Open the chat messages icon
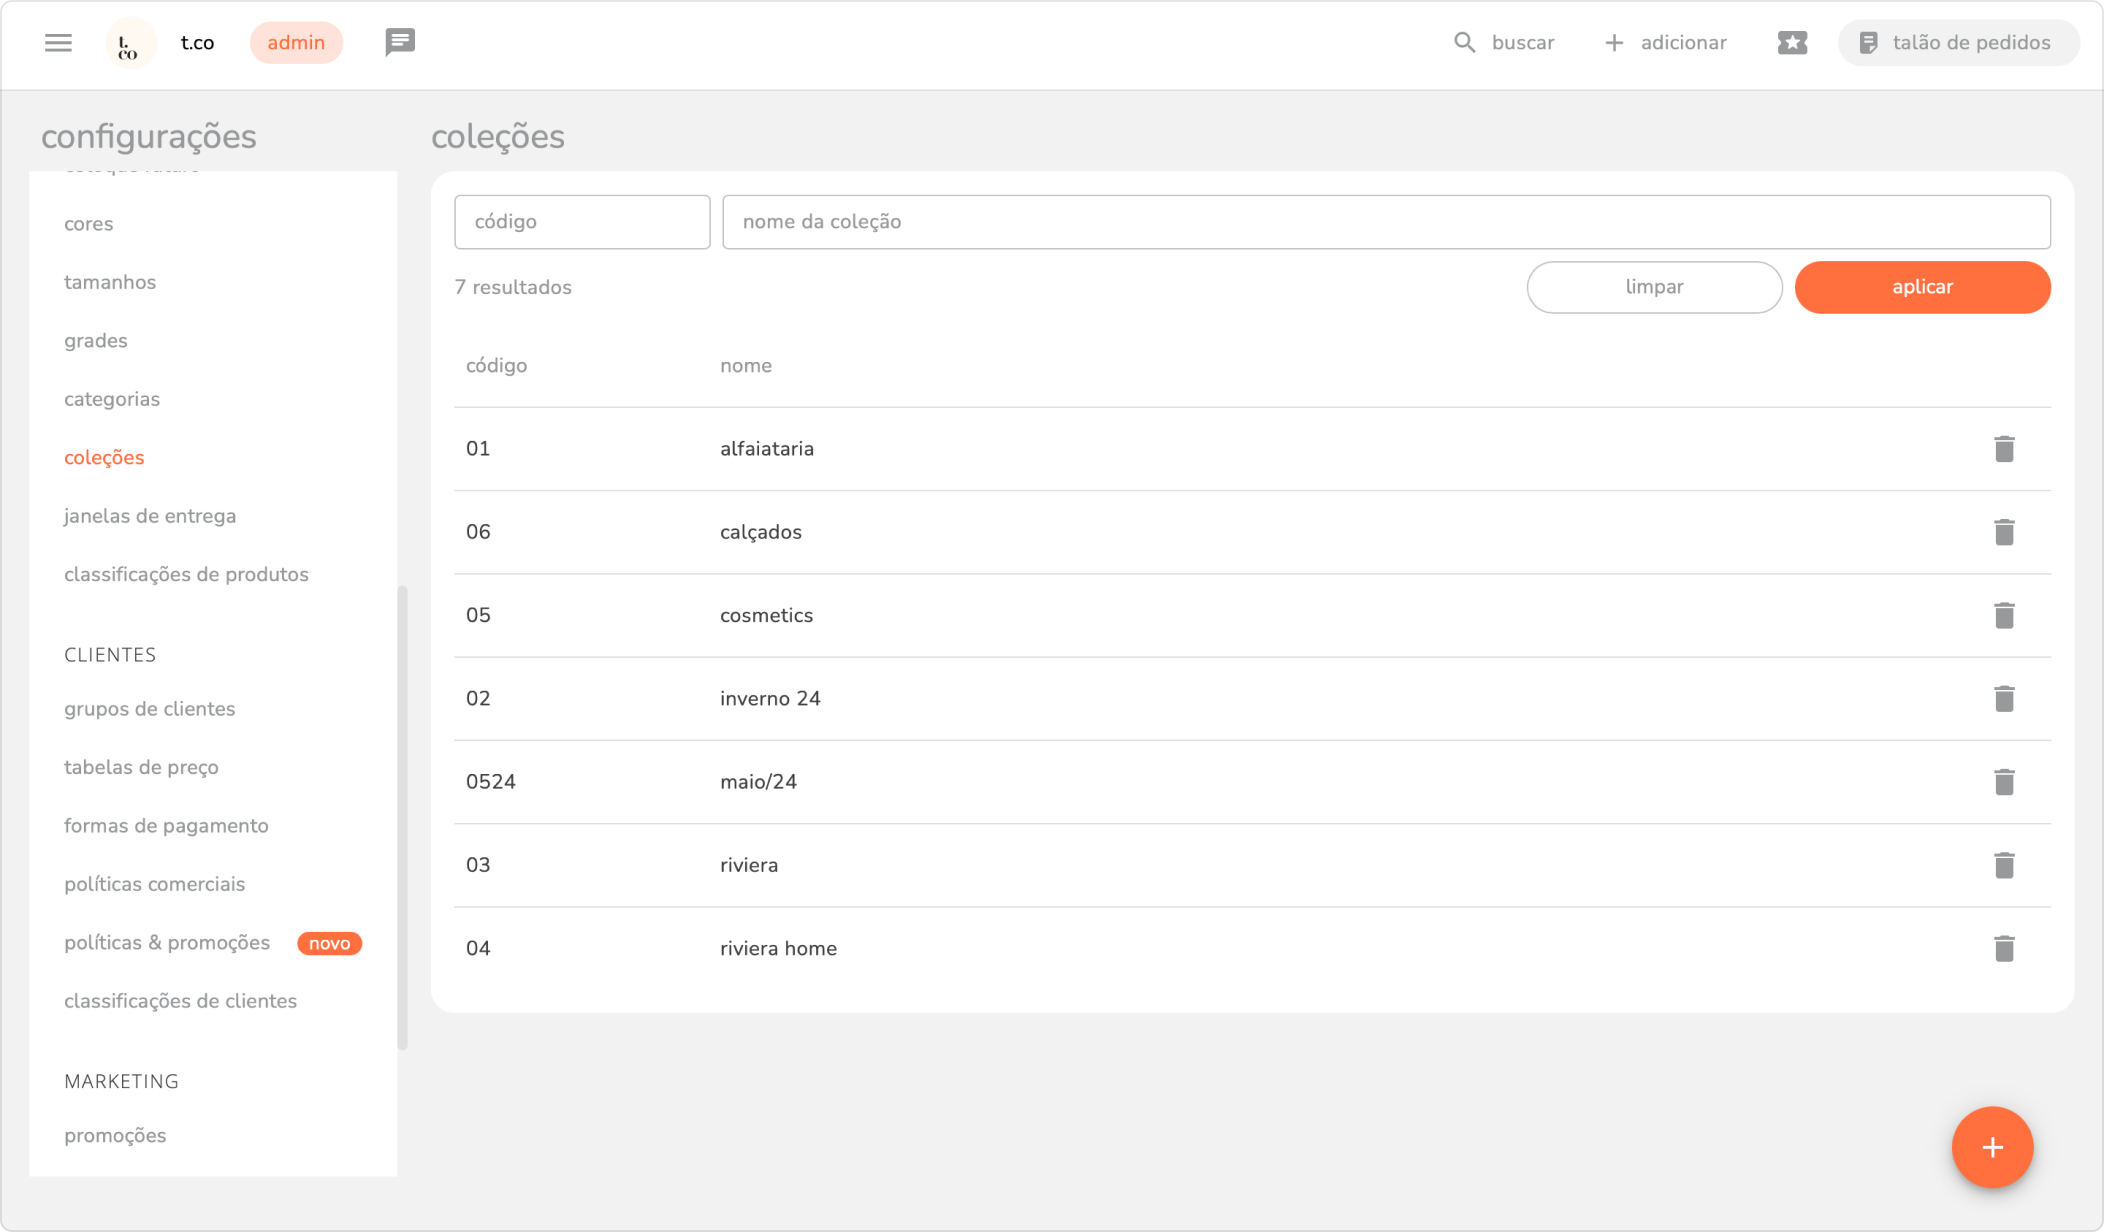Image resolution: width=2104 pixels, height=1232 pixels. pyautogui.click(x=400, y=42)
